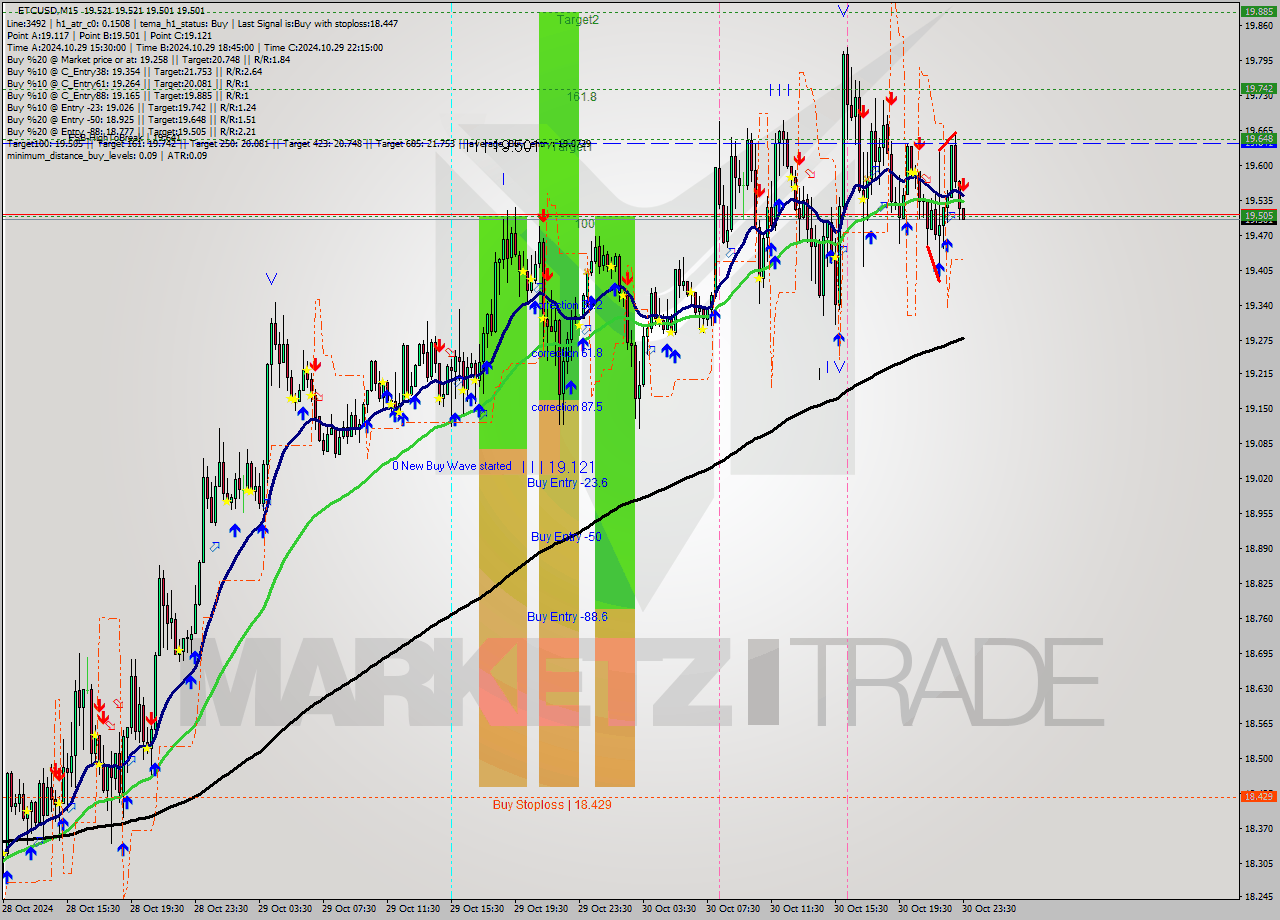Viewport: 1280px width, 920px height.
Task: Click the 'Buy Stoploss | 18.429' label
Action: (x=552, y=804)
